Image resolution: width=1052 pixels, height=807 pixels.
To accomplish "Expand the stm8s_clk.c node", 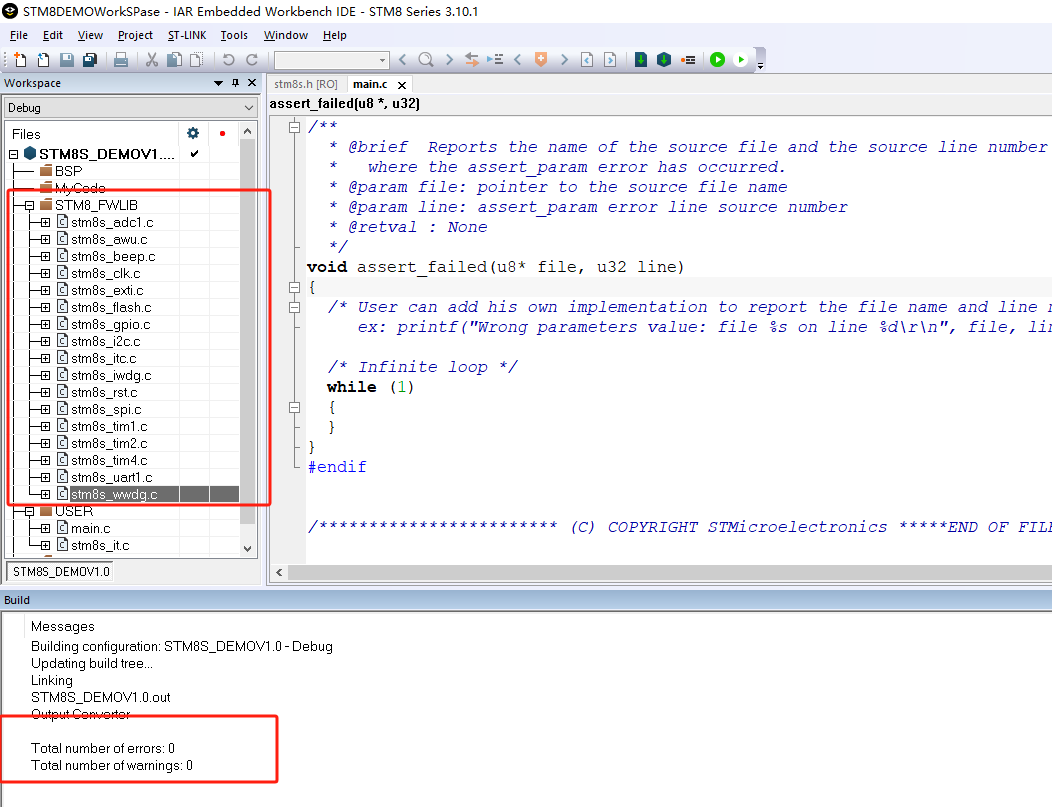I will click(x=45, y=274).
